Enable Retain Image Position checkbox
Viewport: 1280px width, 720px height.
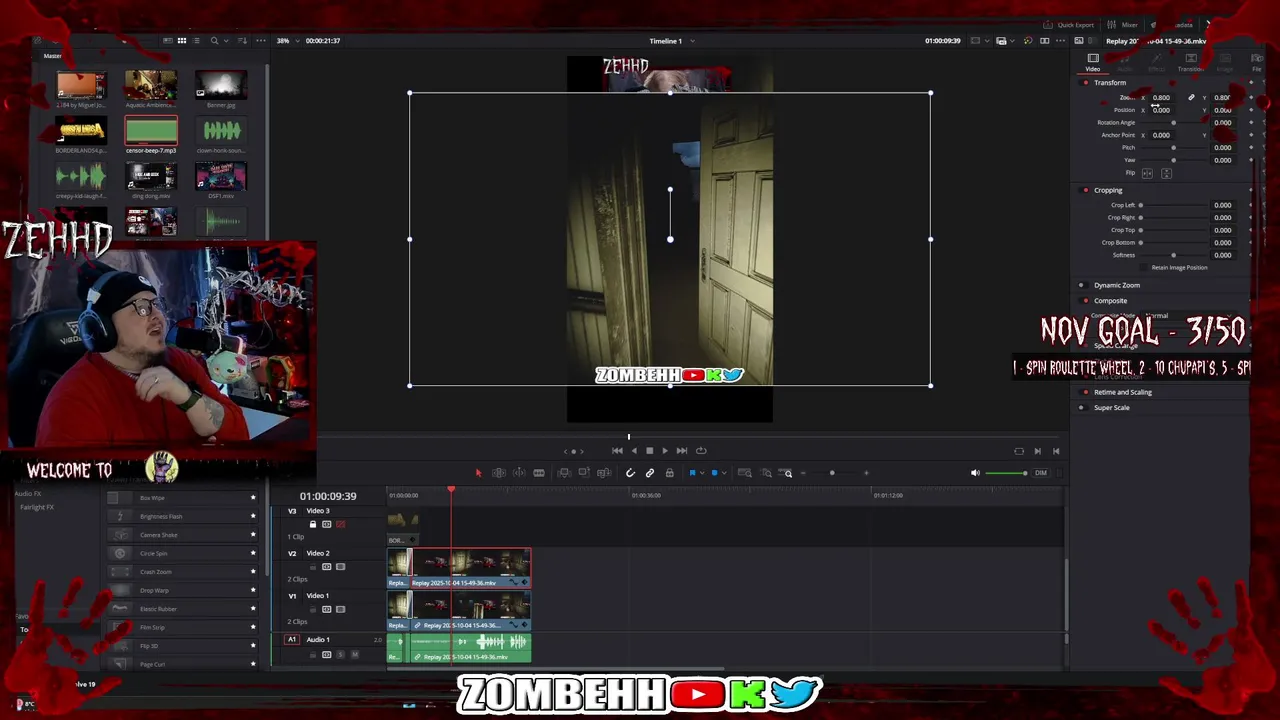(1145, 268)
